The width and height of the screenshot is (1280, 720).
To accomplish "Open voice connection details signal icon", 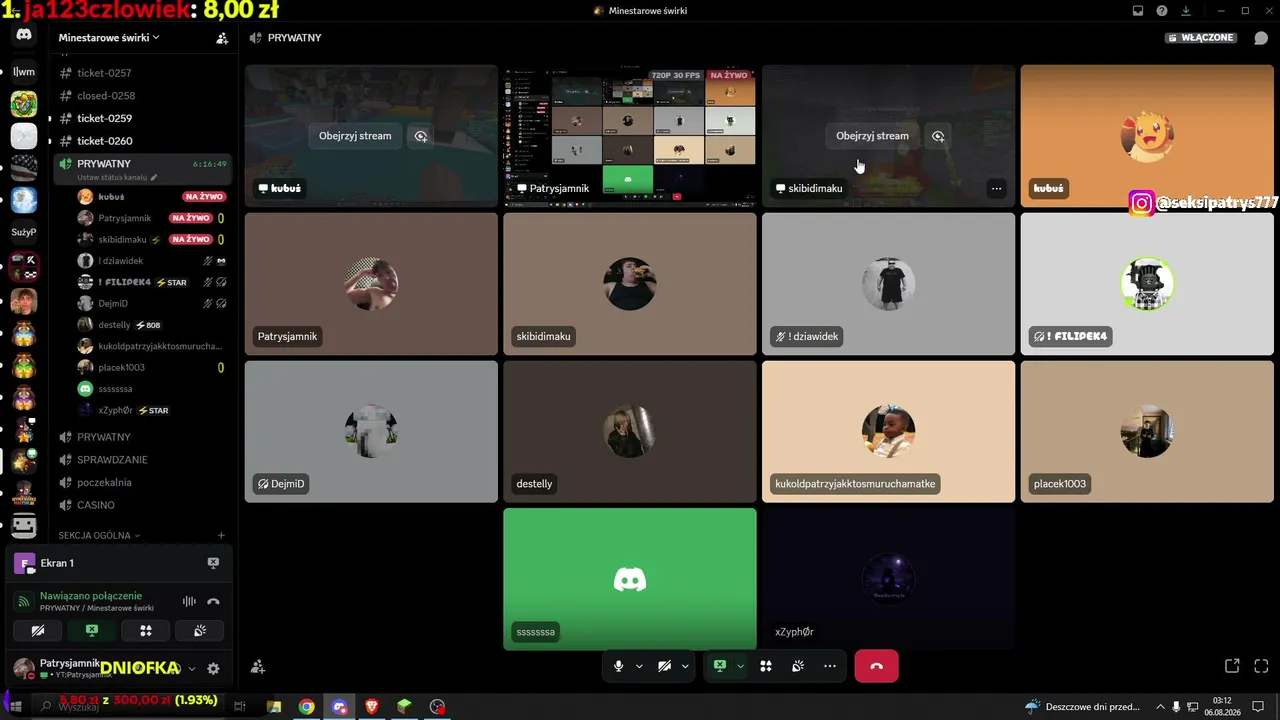I will [x=23, y=601].
